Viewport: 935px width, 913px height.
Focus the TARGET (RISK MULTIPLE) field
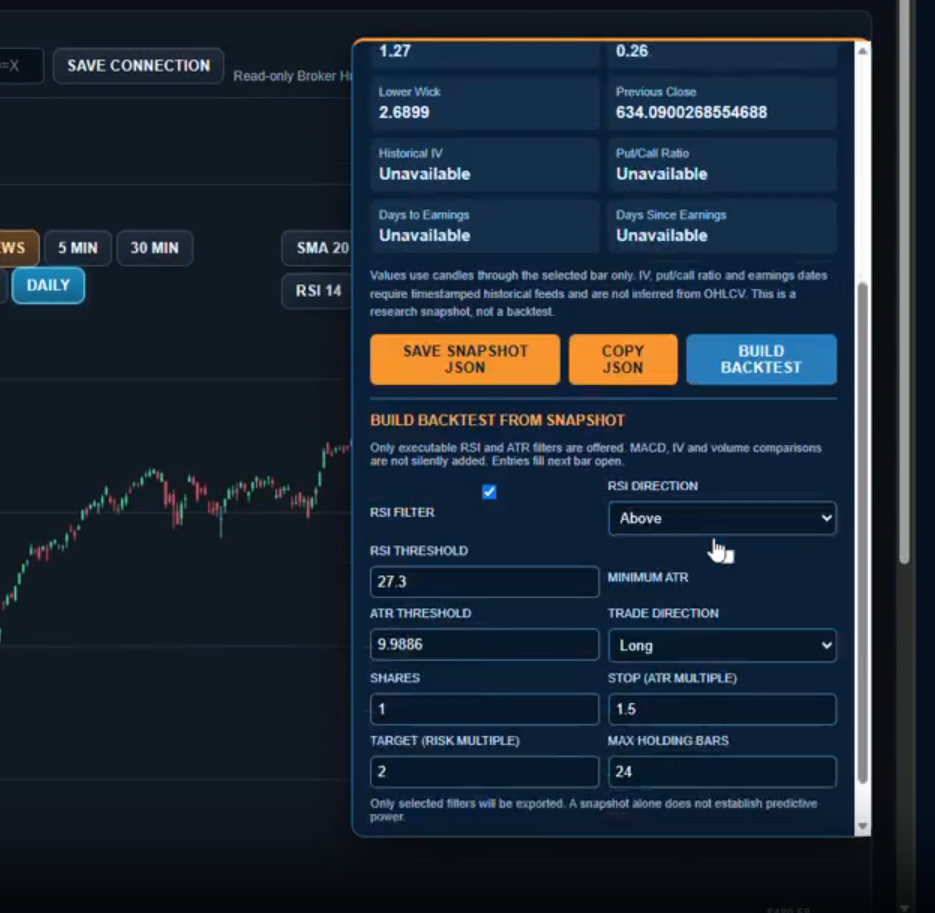[484, 772]
